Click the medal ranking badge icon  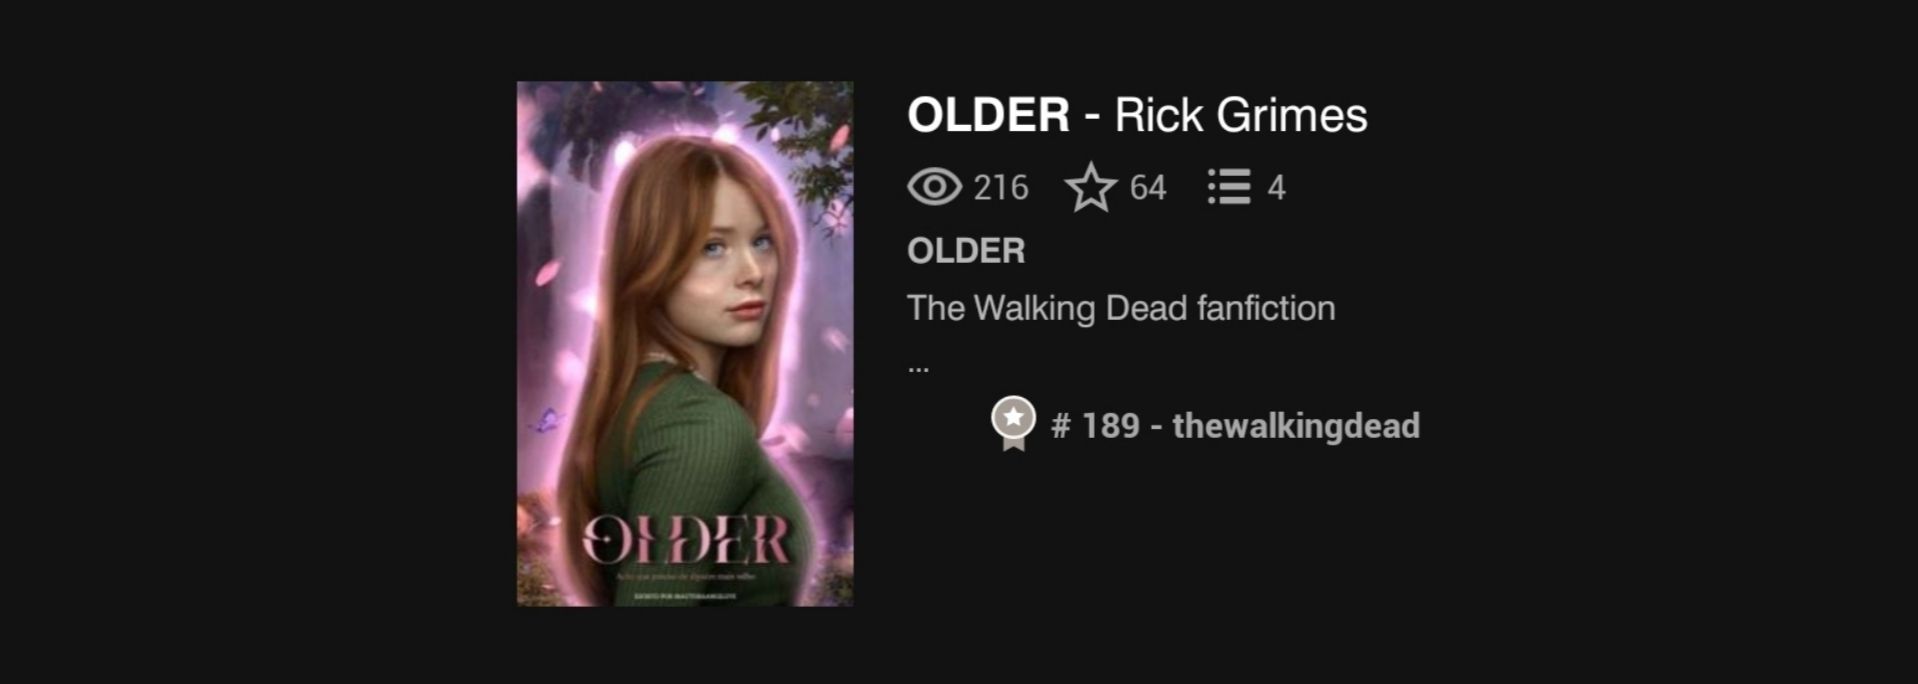1013,424
